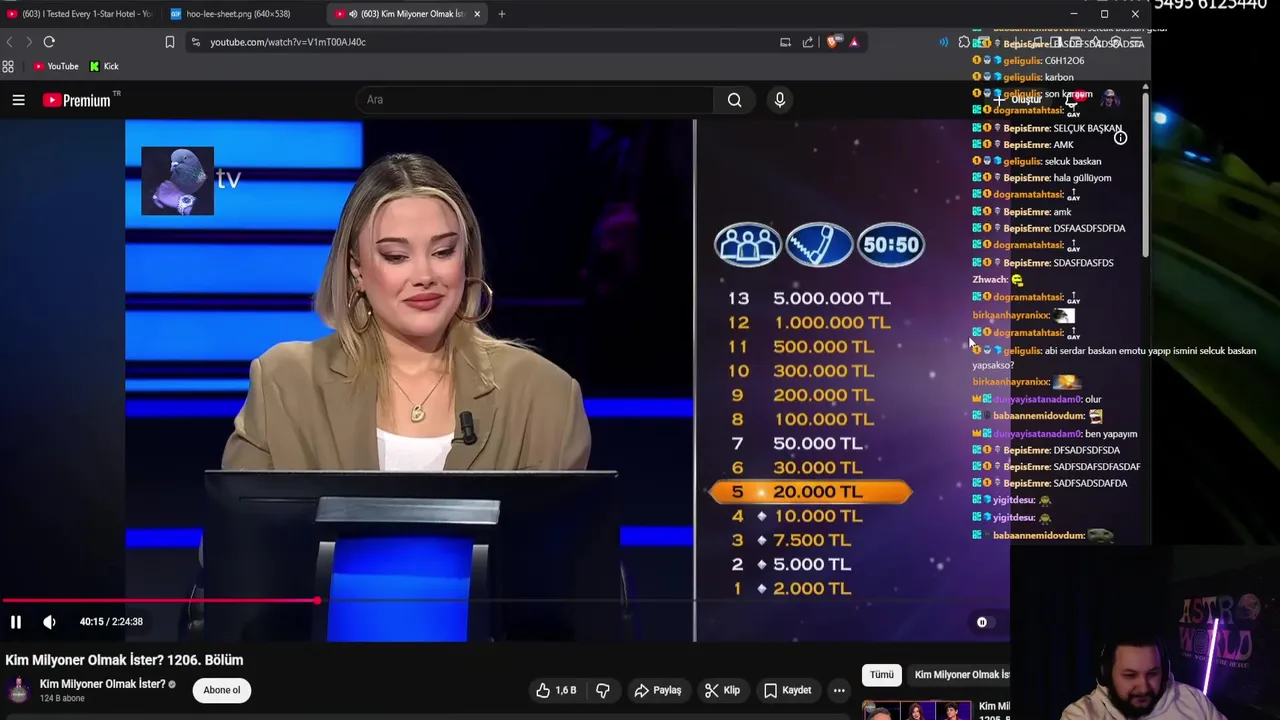Save video with Kaydet

click(788, 690)
